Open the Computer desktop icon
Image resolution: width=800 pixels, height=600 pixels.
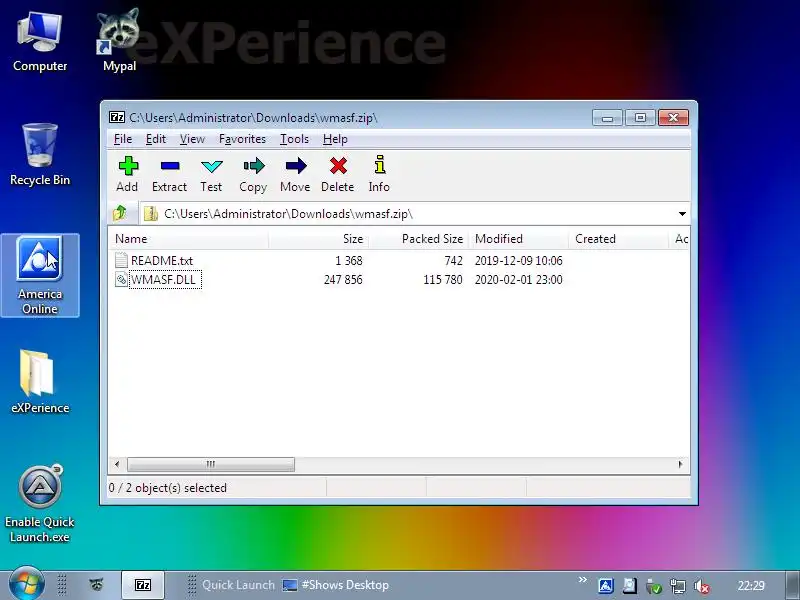40,42
